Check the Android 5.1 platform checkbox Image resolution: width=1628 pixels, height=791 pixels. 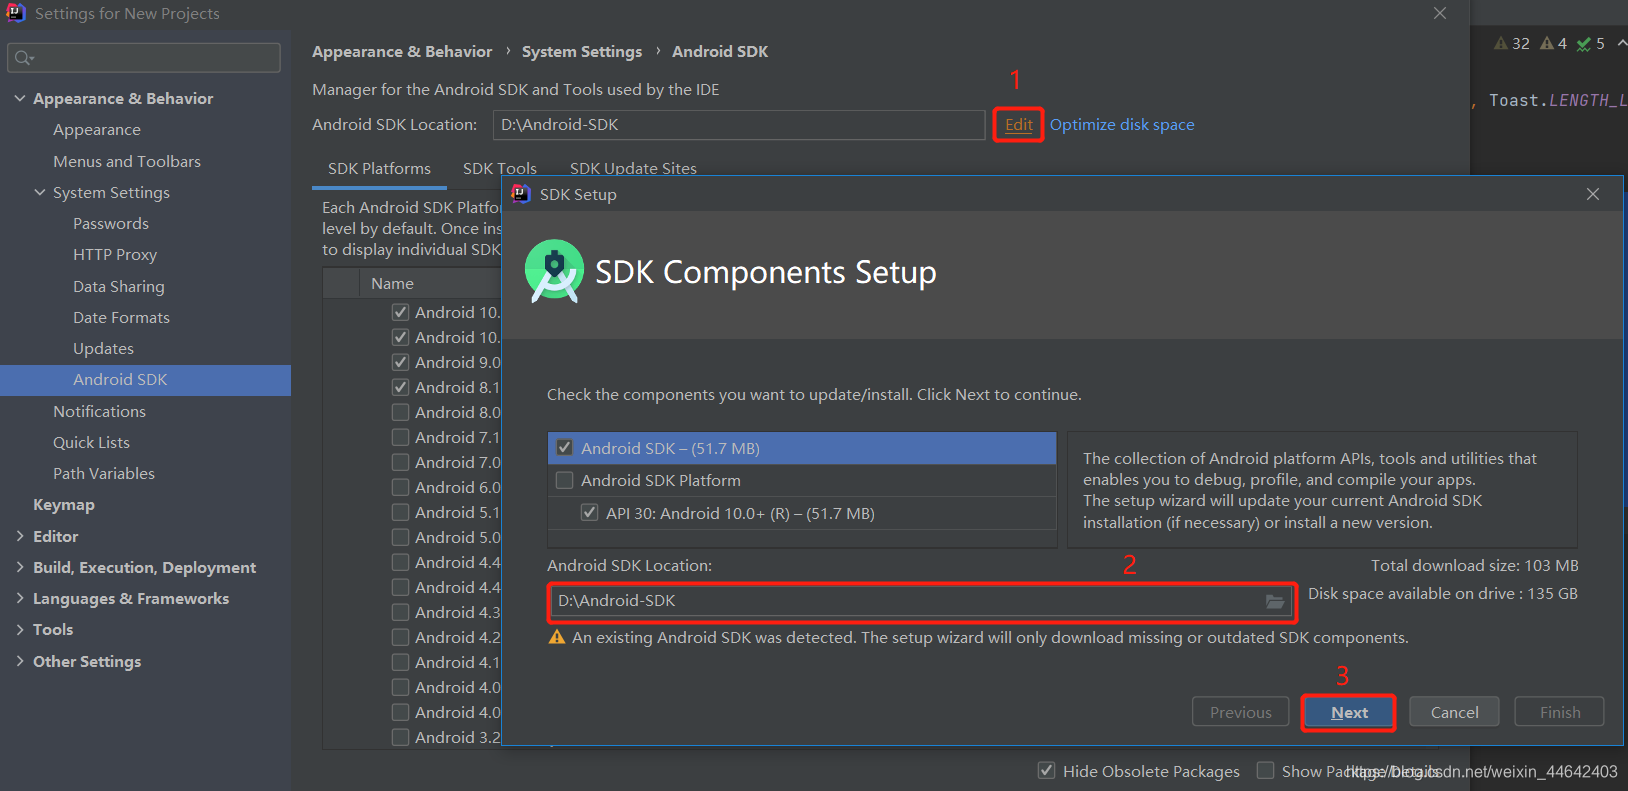tap(400, 512)
